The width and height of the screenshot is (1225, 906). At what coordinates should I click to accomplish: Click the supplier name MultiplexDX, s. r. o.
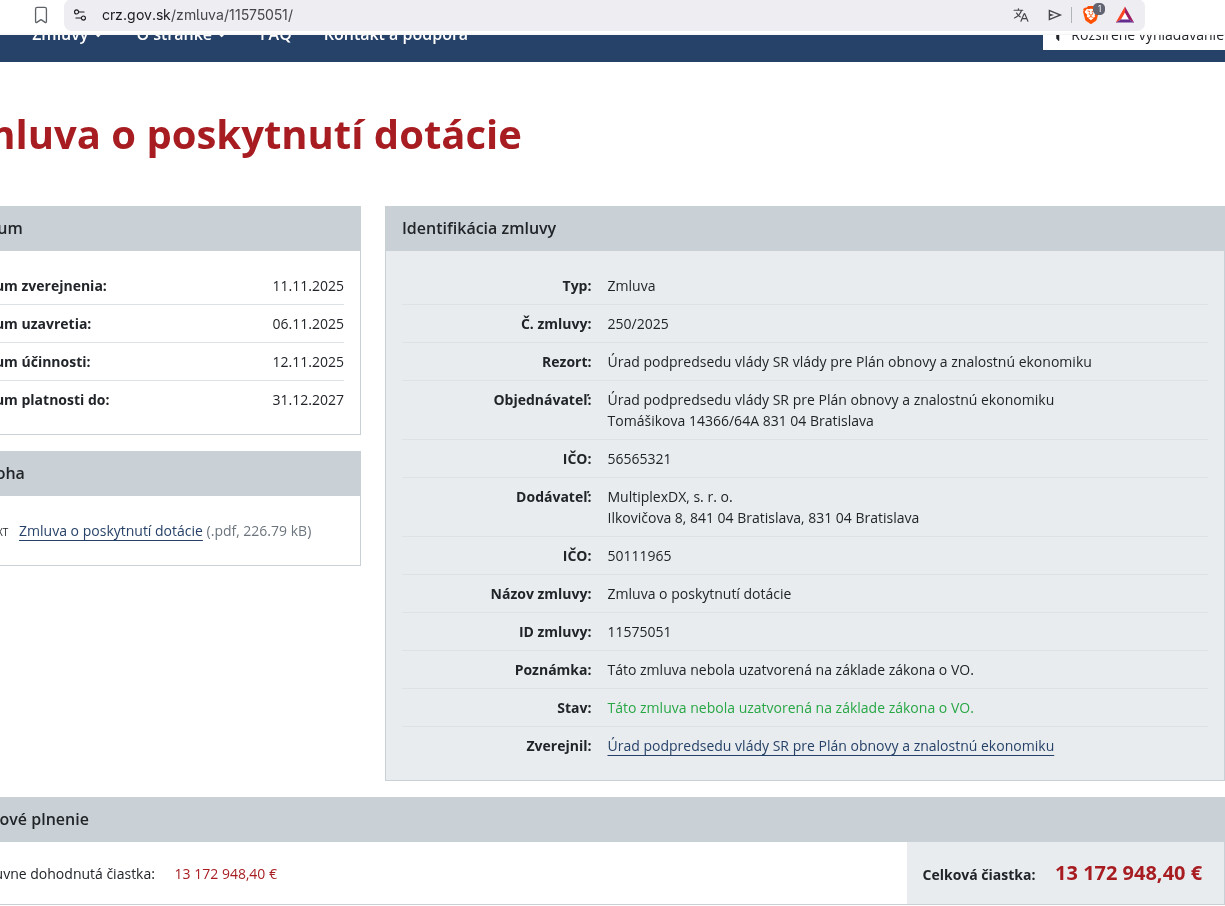pyautogui.click(x=670, y=497)
